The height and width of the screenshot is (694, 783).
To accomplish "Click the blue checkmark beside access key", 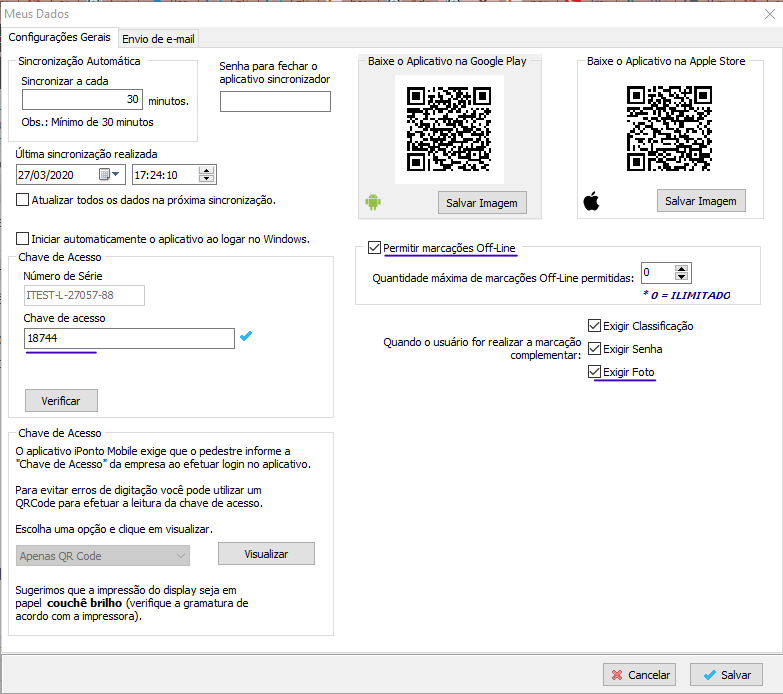I will (x=246, y=337).
